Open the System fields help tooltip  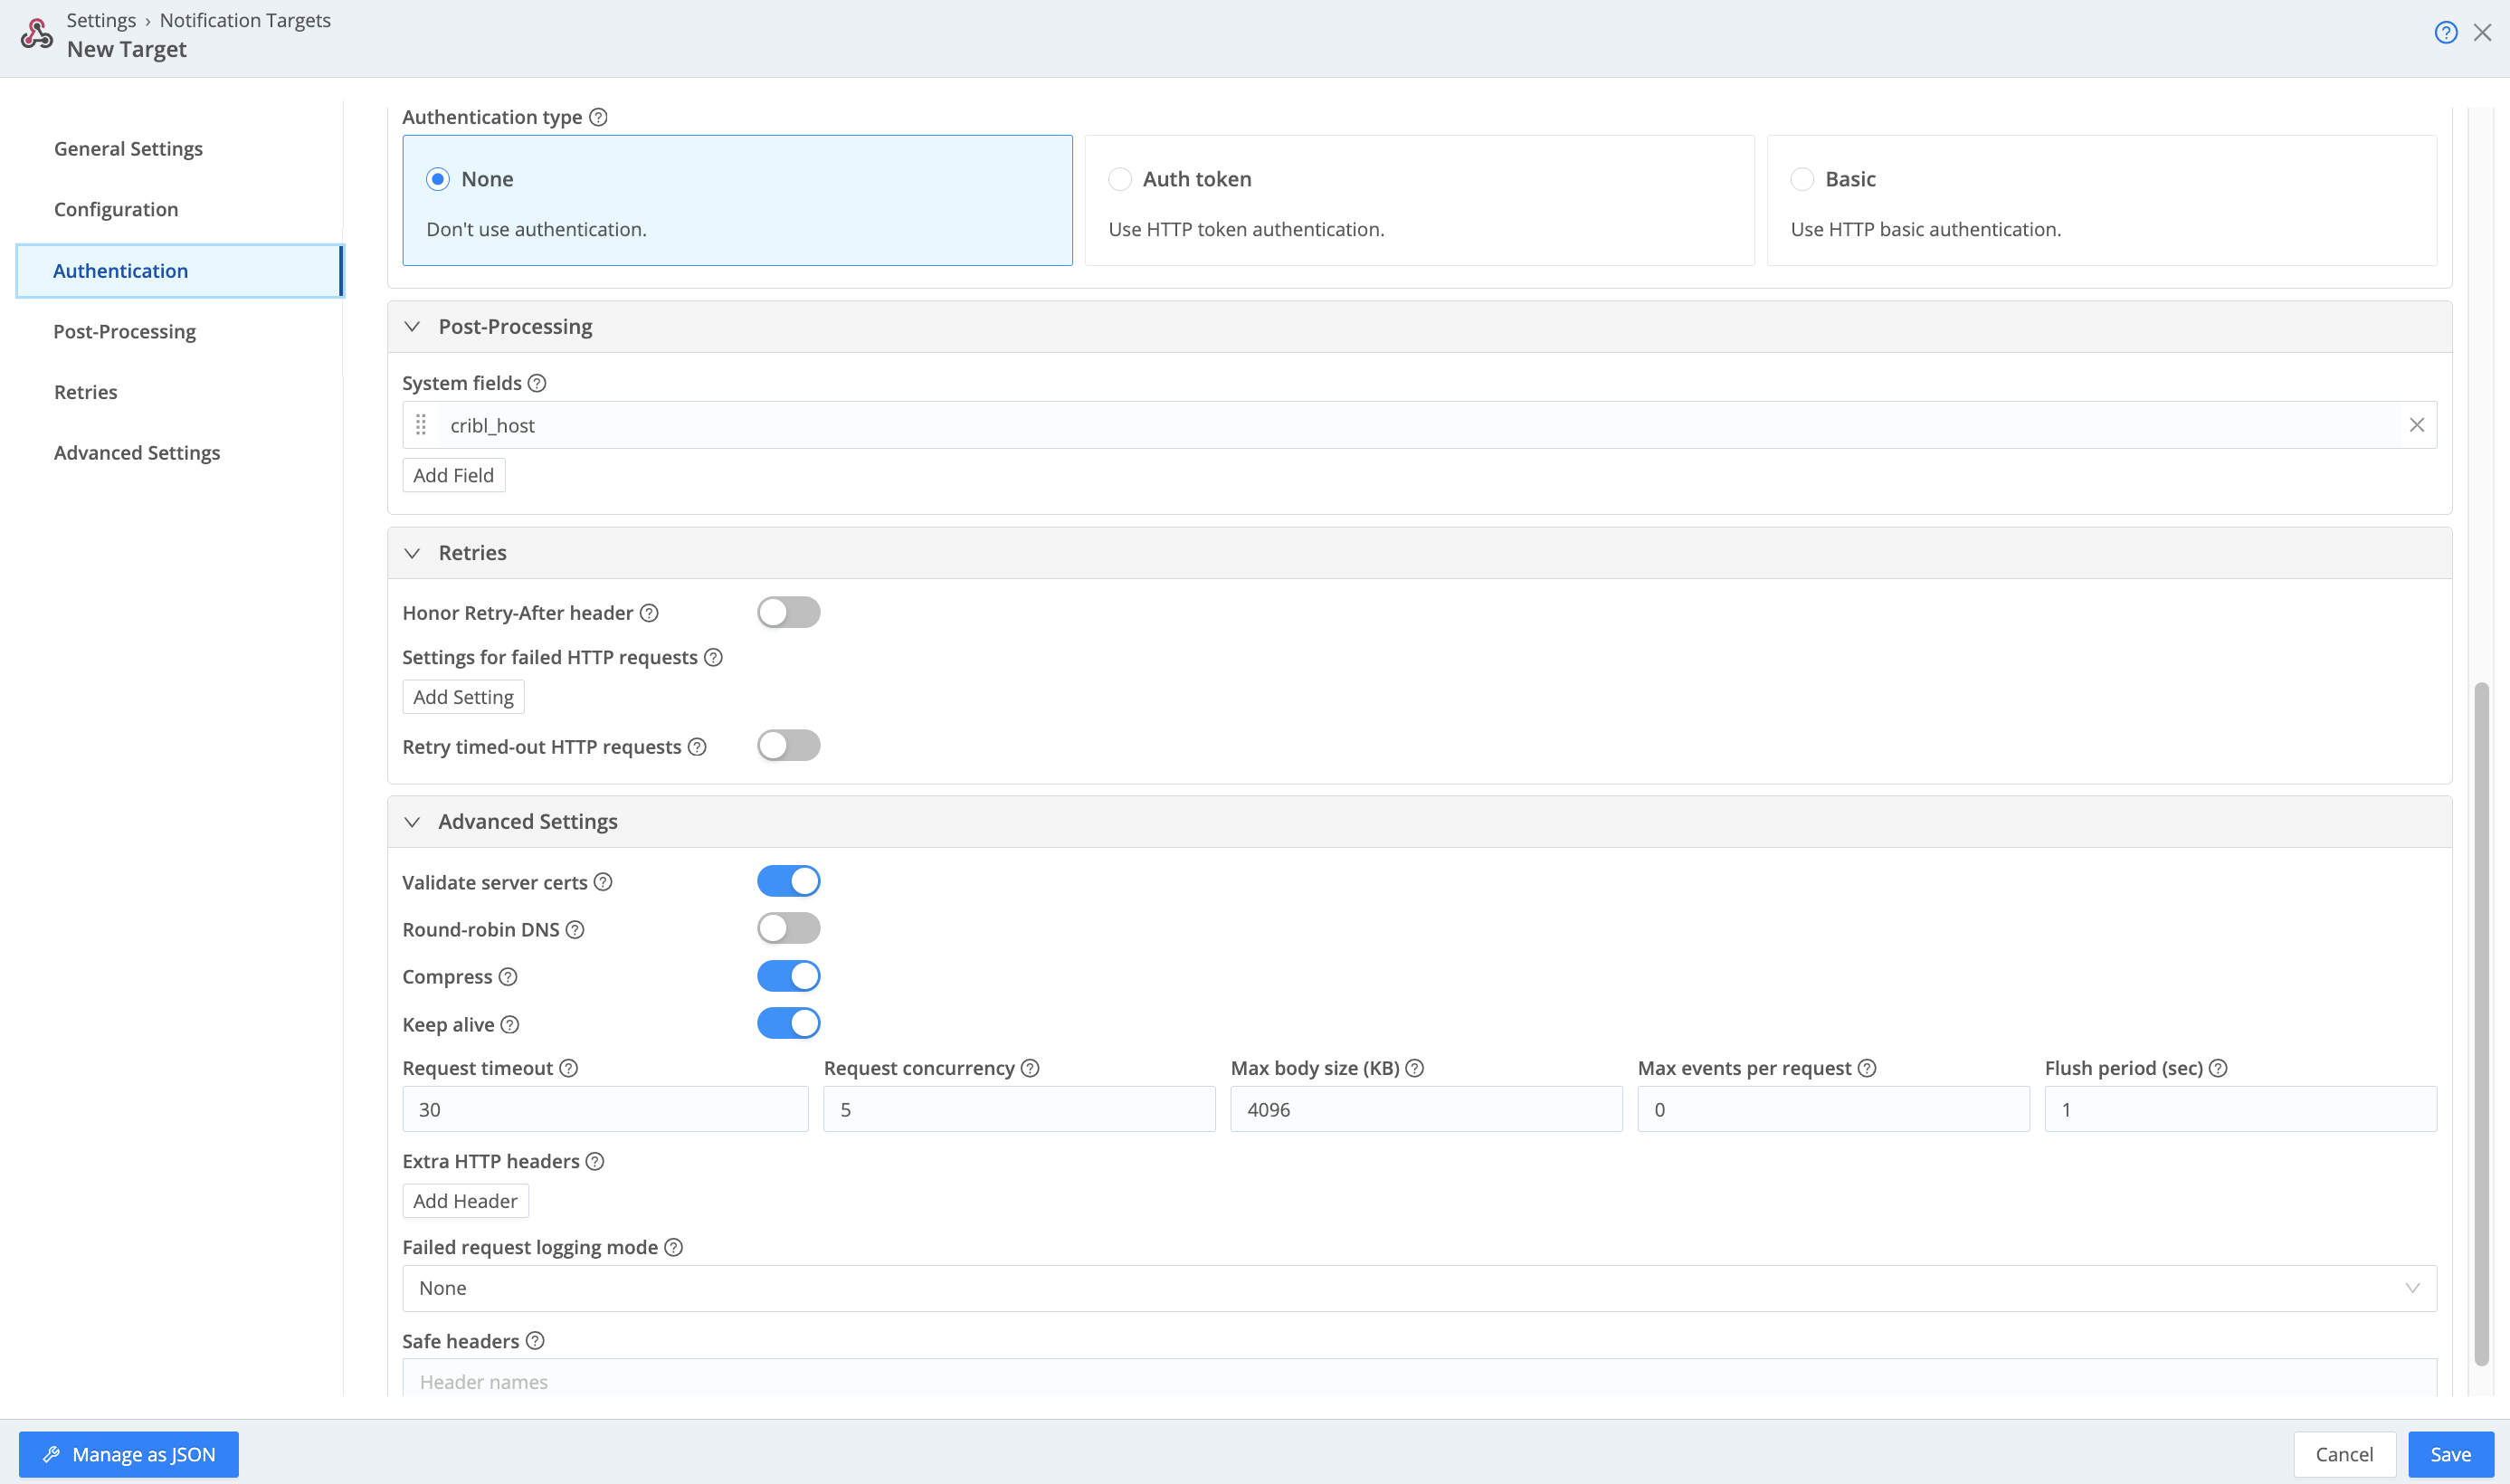coord(537,383)
